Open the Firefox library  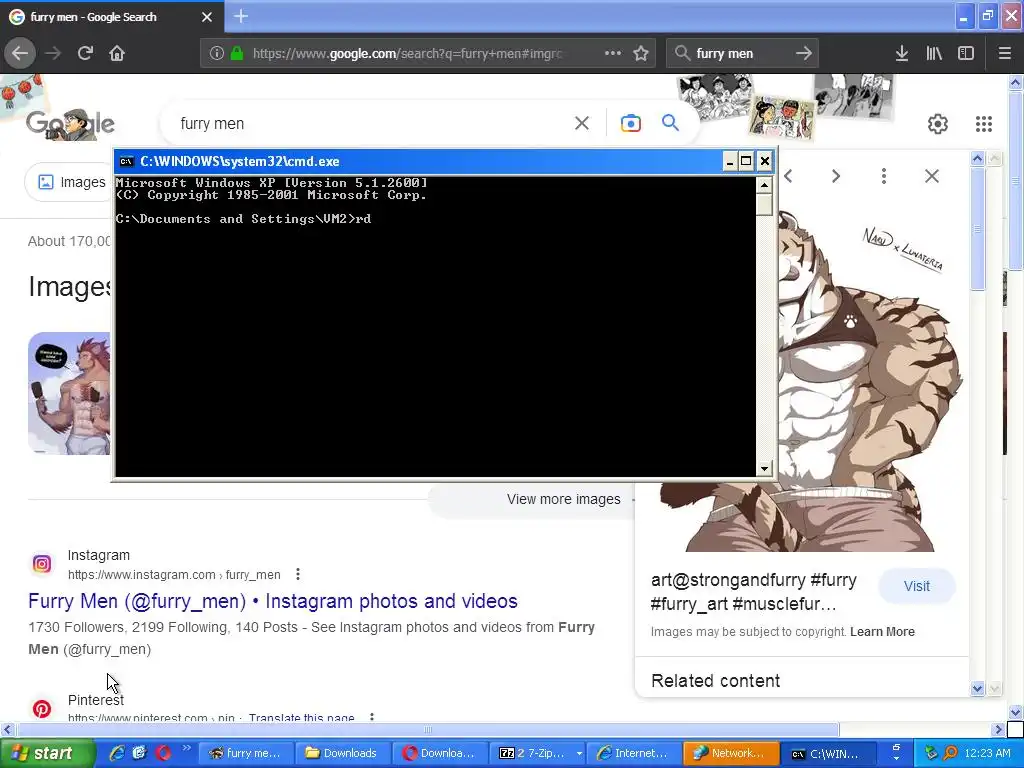click(x=934, y=53)
